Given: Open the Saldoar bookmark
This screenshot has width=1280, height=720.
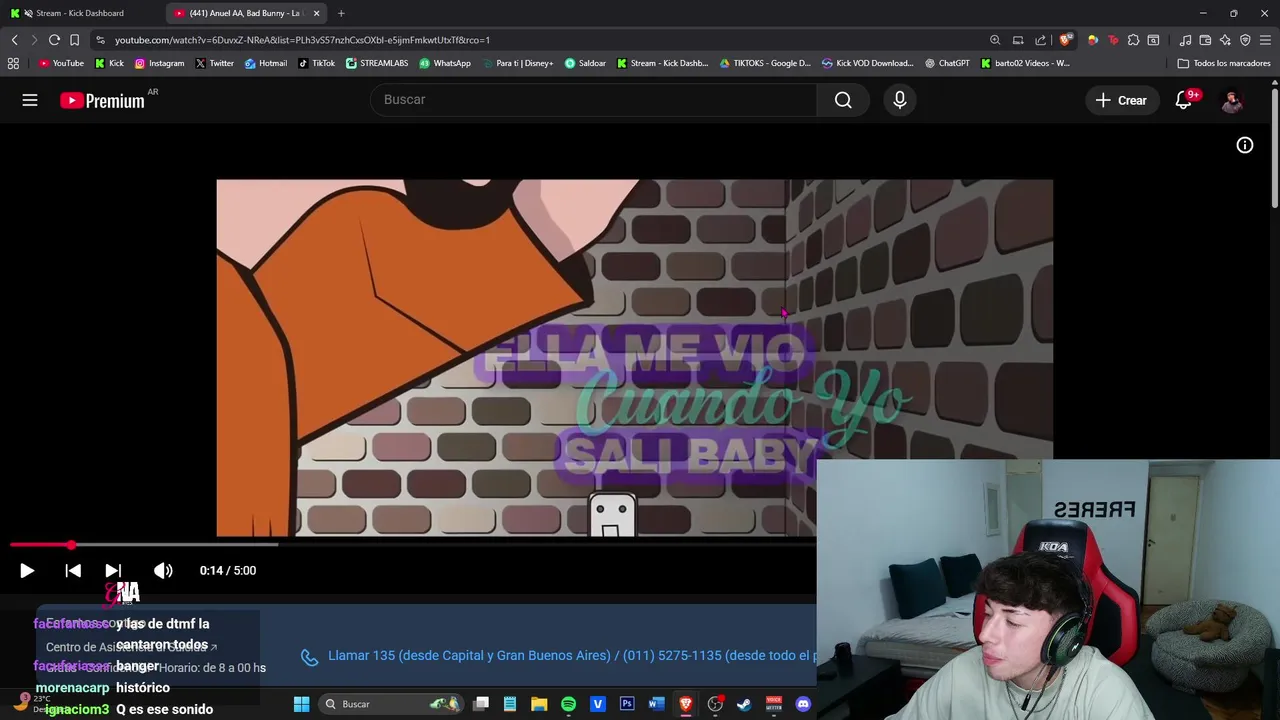Looking at the screenshot, I should [x=585, y=63].
